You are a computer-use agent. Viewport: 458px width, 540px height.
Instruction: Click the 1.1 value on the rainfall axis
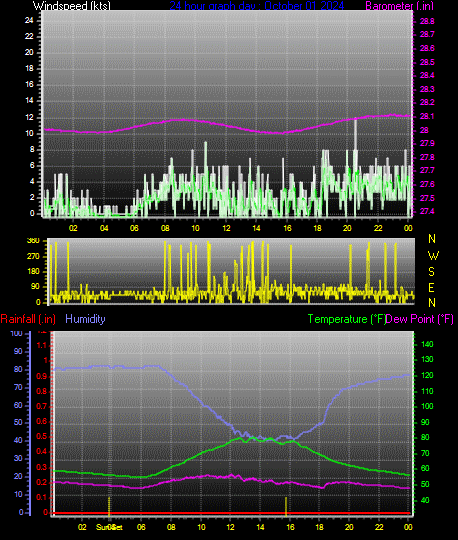click(x=42, y=345)
